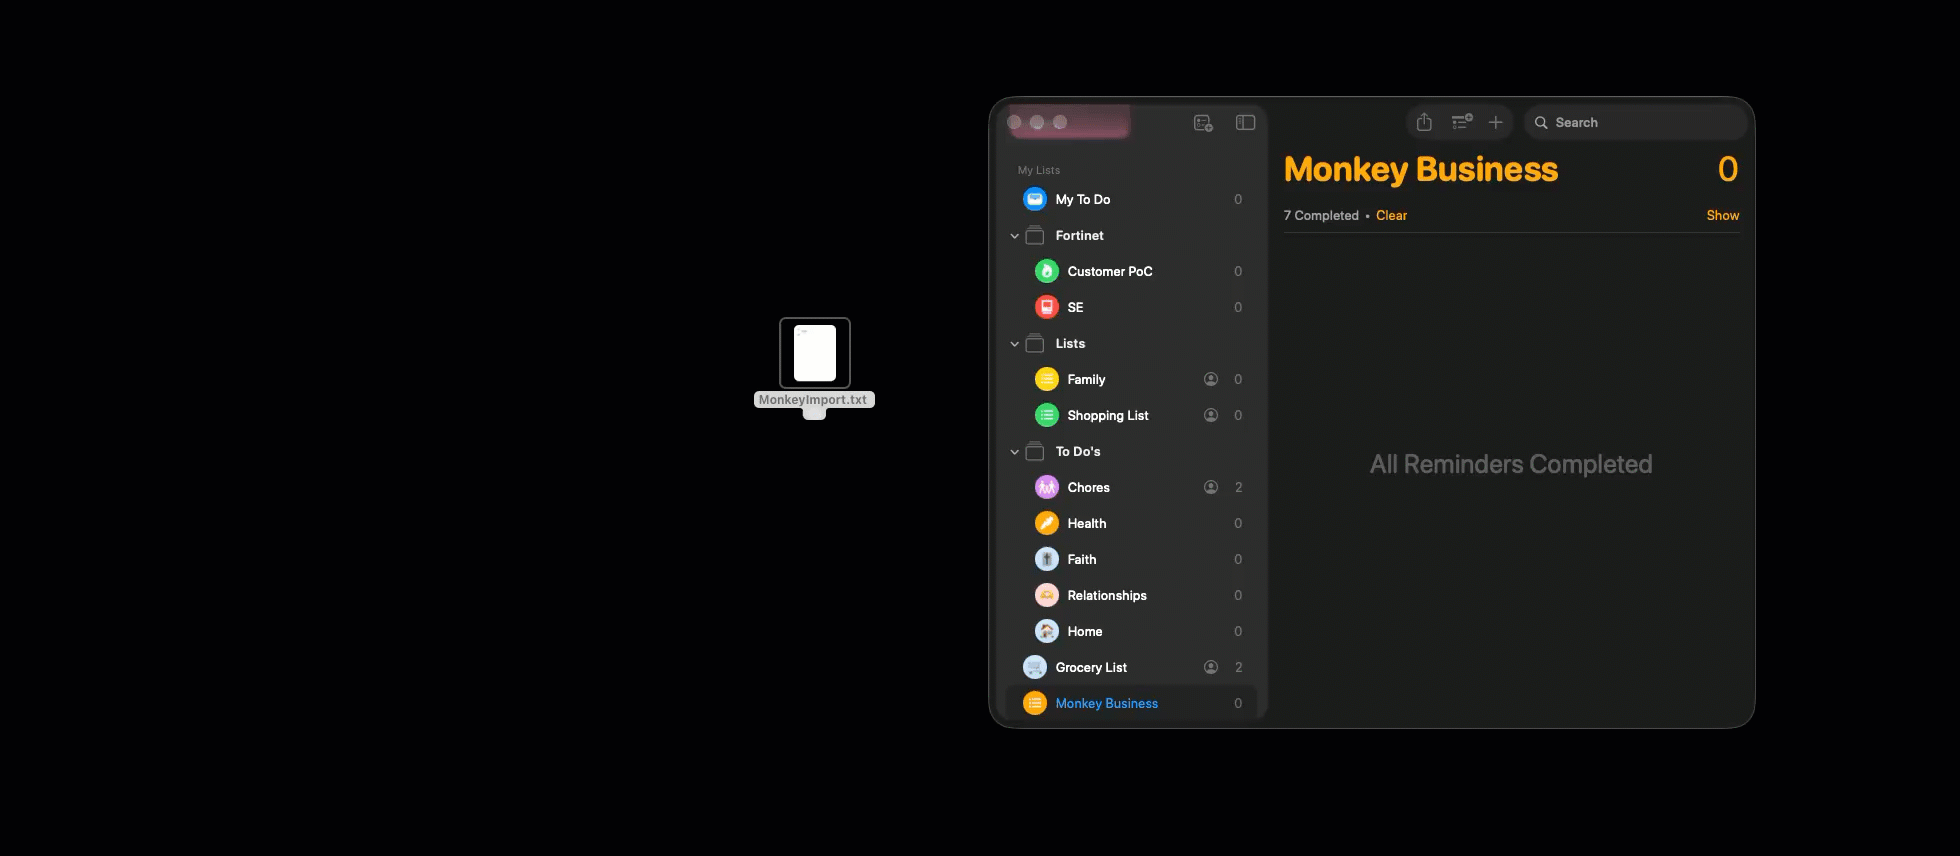This screenshot has height=856, width=1960.
Task: Click the Health orange icon
Action: point(1047,523)
